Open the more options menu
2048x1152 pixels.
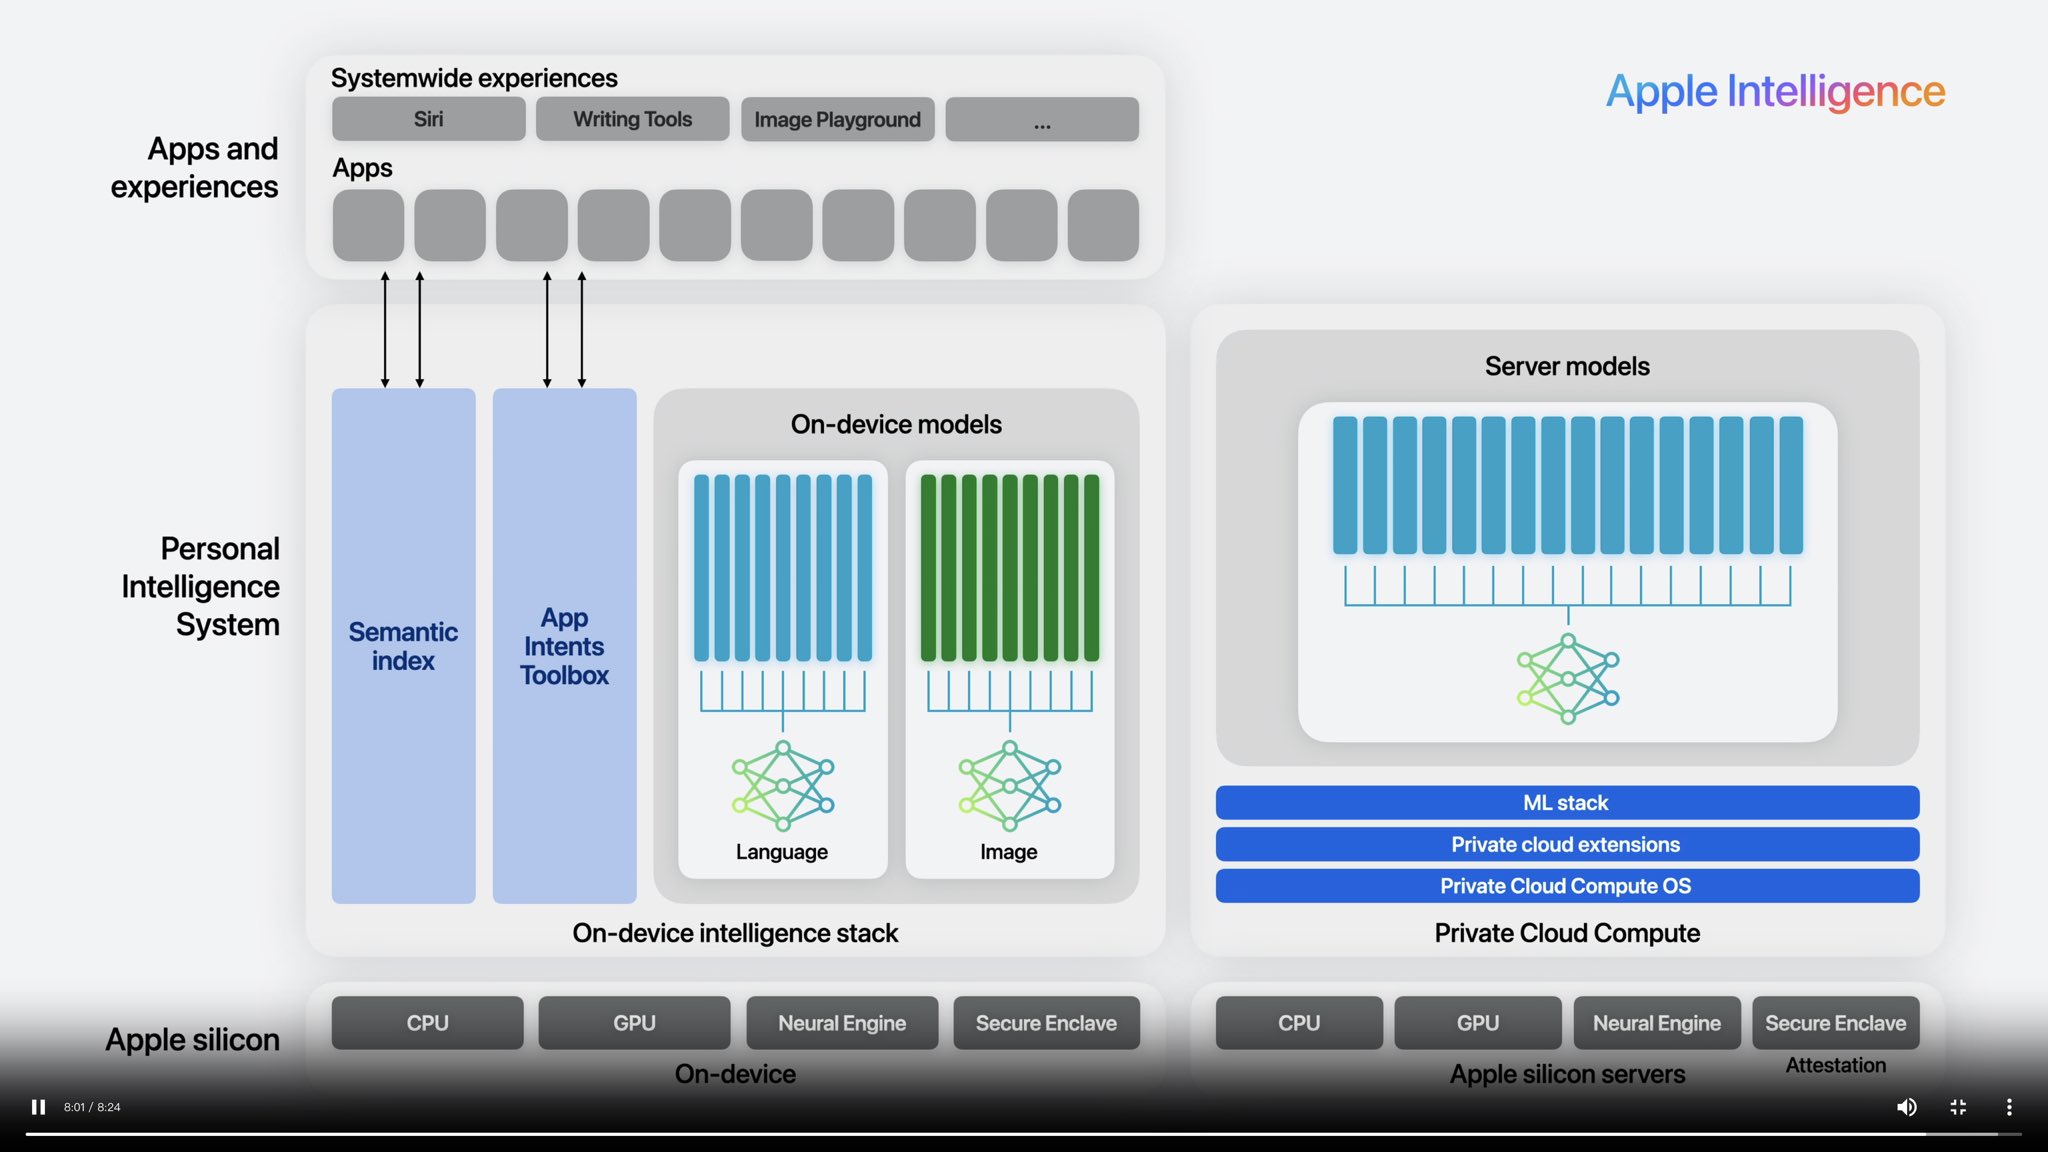pos(2009,1107)
